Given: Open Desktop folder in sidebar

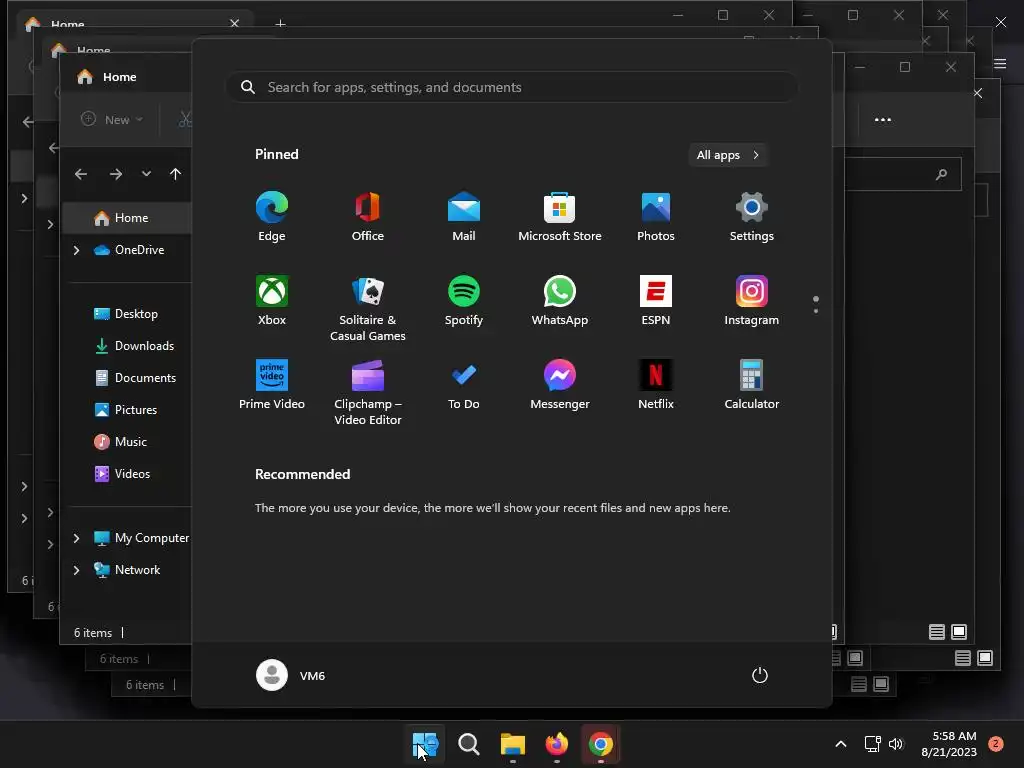Looking at the screenshot, I should pyautogui.click(x=126, y=314).
